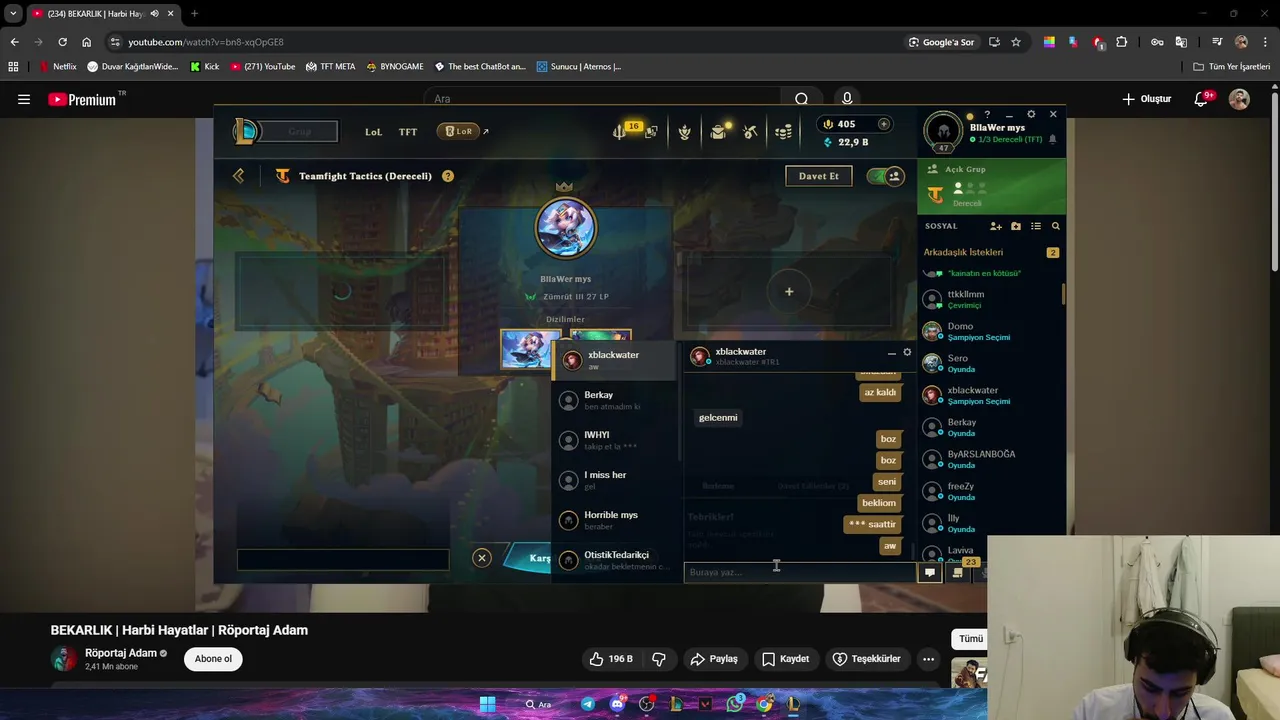Open Chrome extensions puzzle icon
Screen dimensions: 1280x720
coord(1121,42)
